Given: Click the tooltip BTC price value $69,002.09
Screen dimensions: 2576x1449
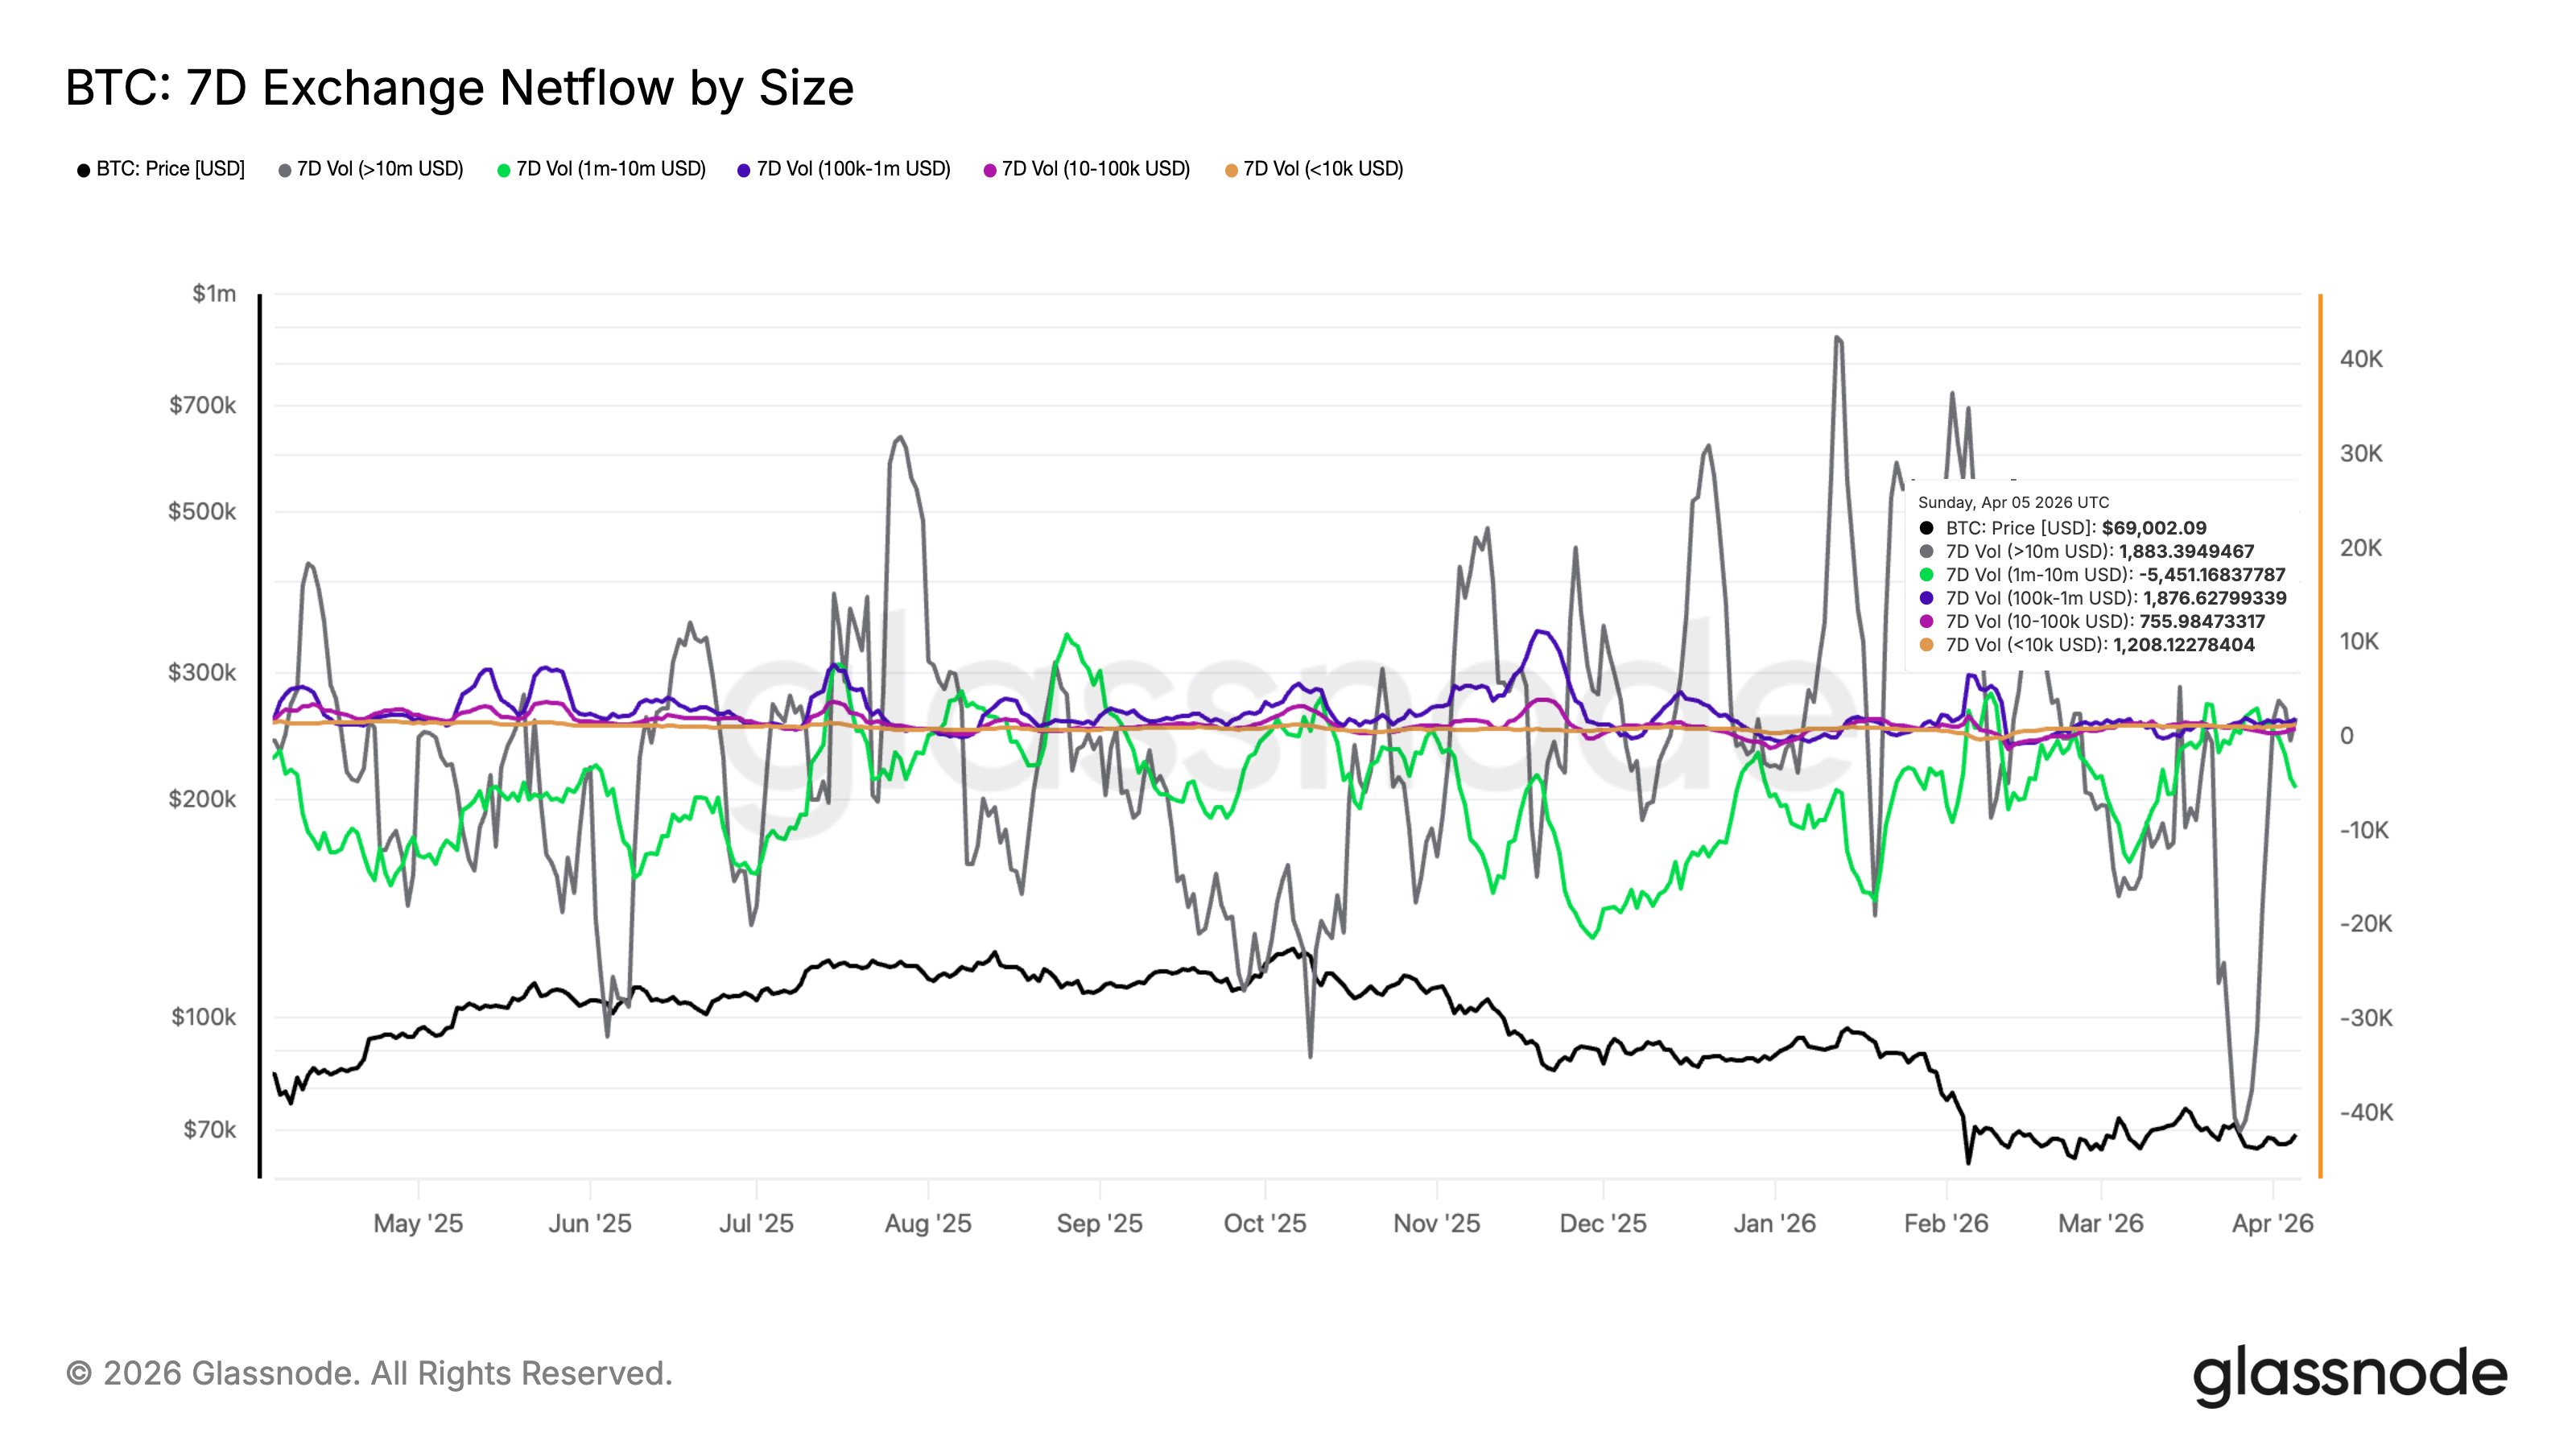Looking at the screenshot, I should [x=2153, y=528].
